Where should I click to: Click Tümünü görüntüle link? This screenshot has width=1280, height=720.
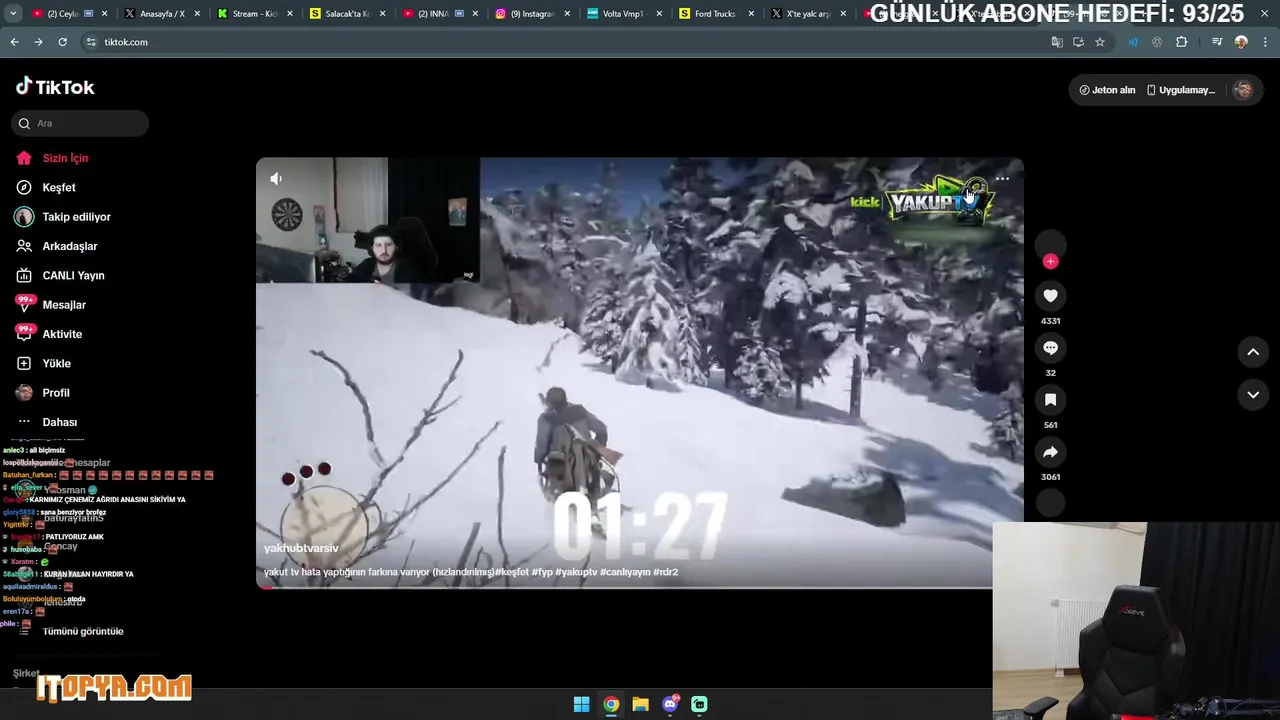[83, 631]
